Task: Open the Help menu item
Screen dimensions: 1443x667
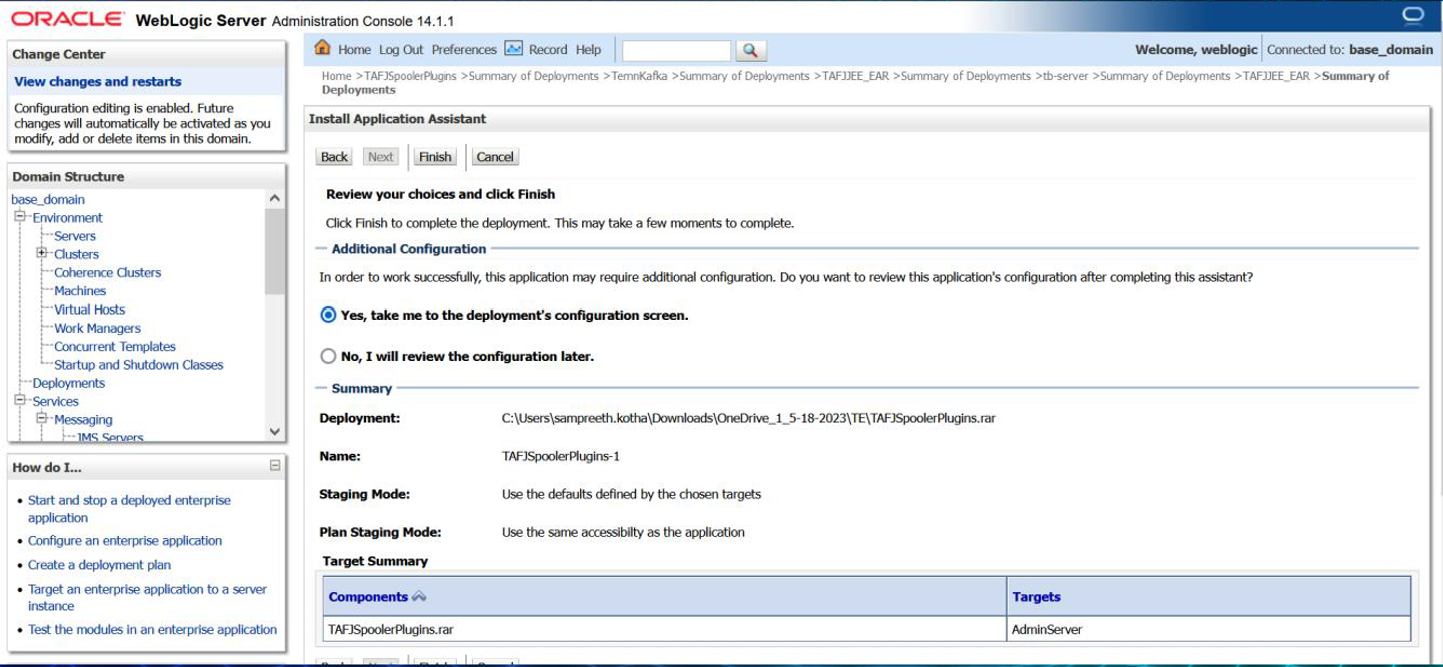Action: [x=589, y=50]
